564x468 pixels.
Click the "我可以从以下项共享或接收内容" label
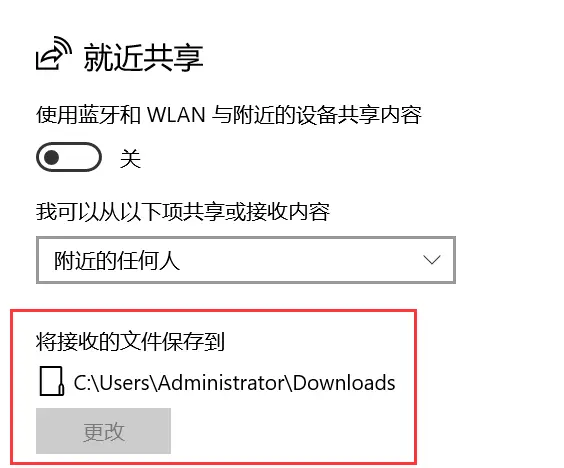(x=183, y=212)
